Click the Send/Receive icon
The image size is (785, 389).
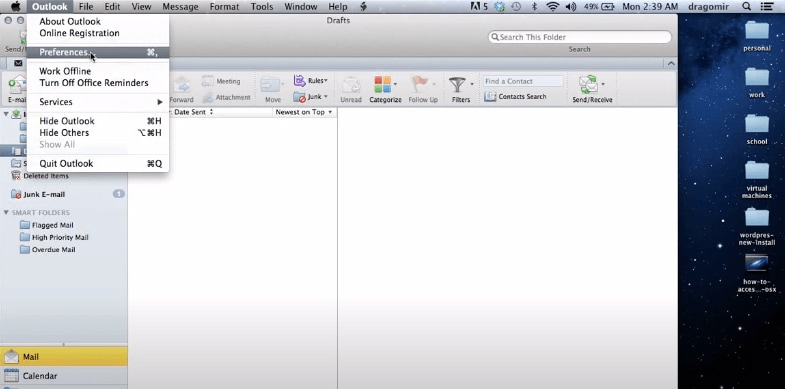pyautogui.click(x=589, y=85)
